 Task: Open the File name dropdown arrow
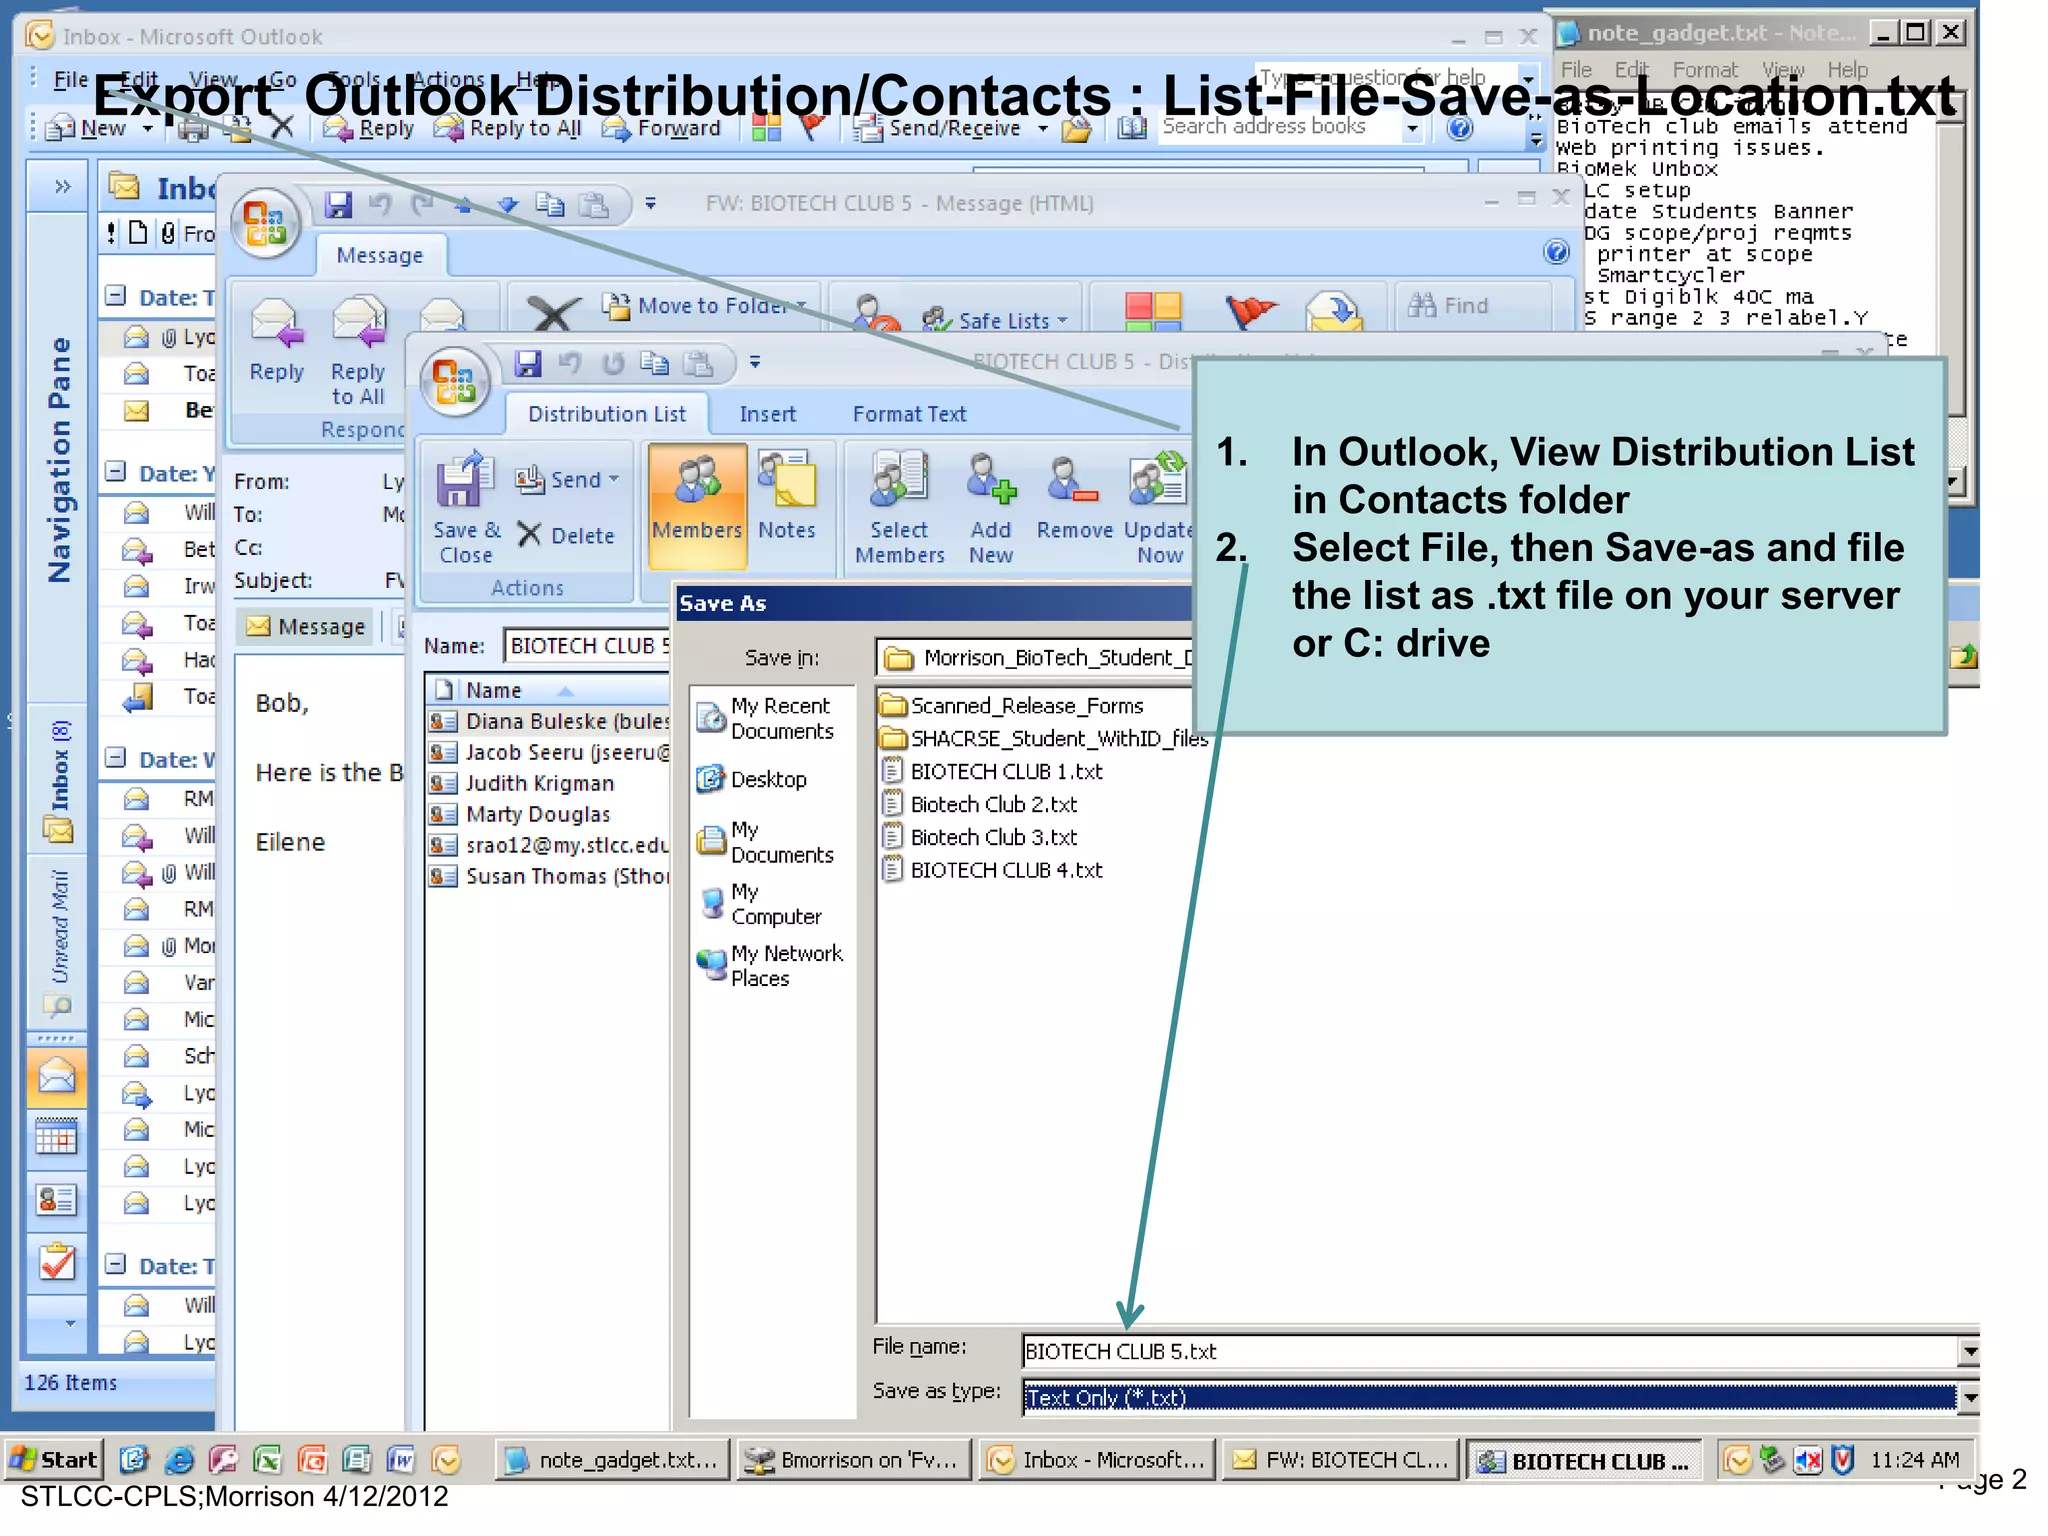point(1968,1352)
